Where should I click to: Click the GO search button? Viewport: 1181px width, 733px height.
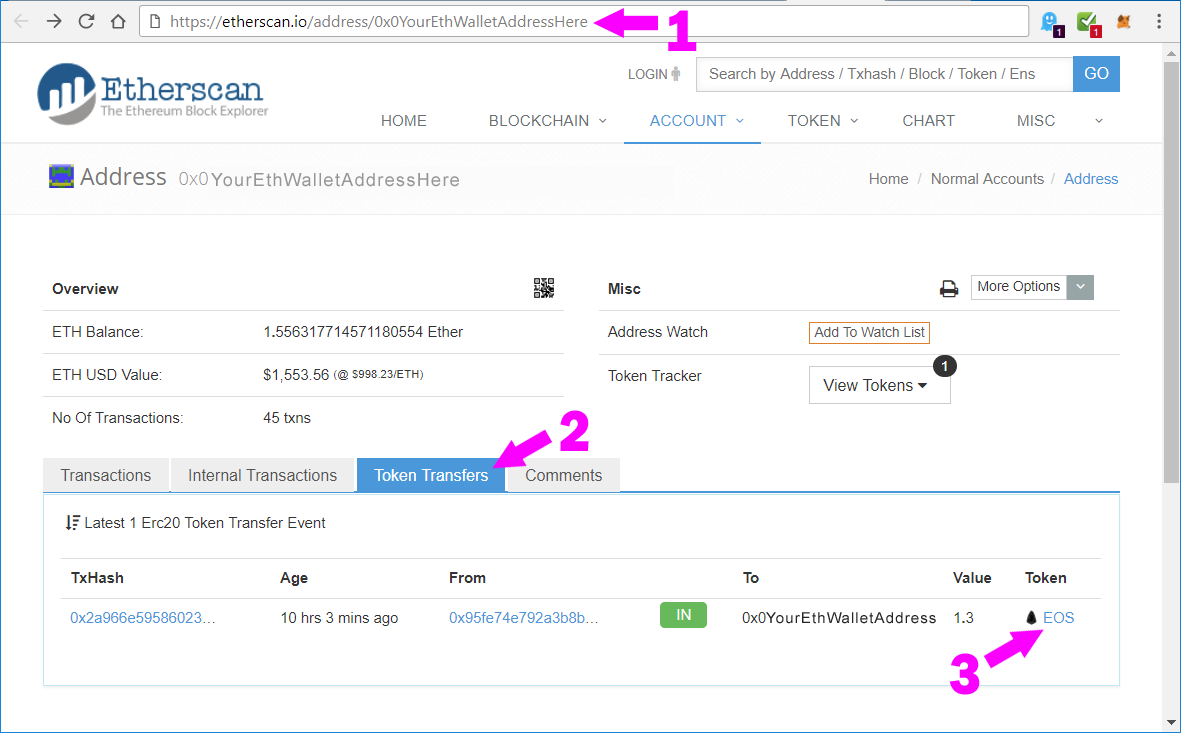[1096, 74]
